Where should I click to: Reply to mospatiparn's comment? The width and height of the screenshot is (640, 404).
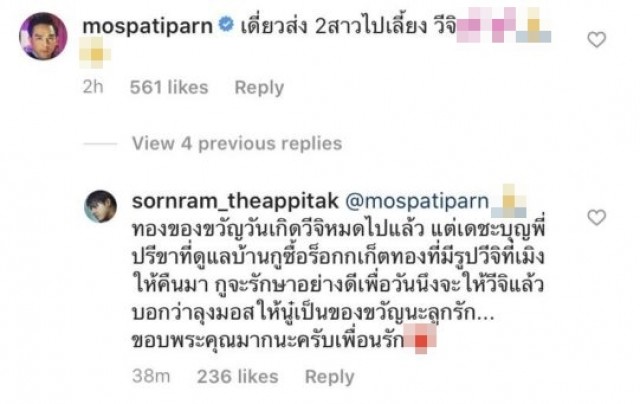tap(259, 88)
